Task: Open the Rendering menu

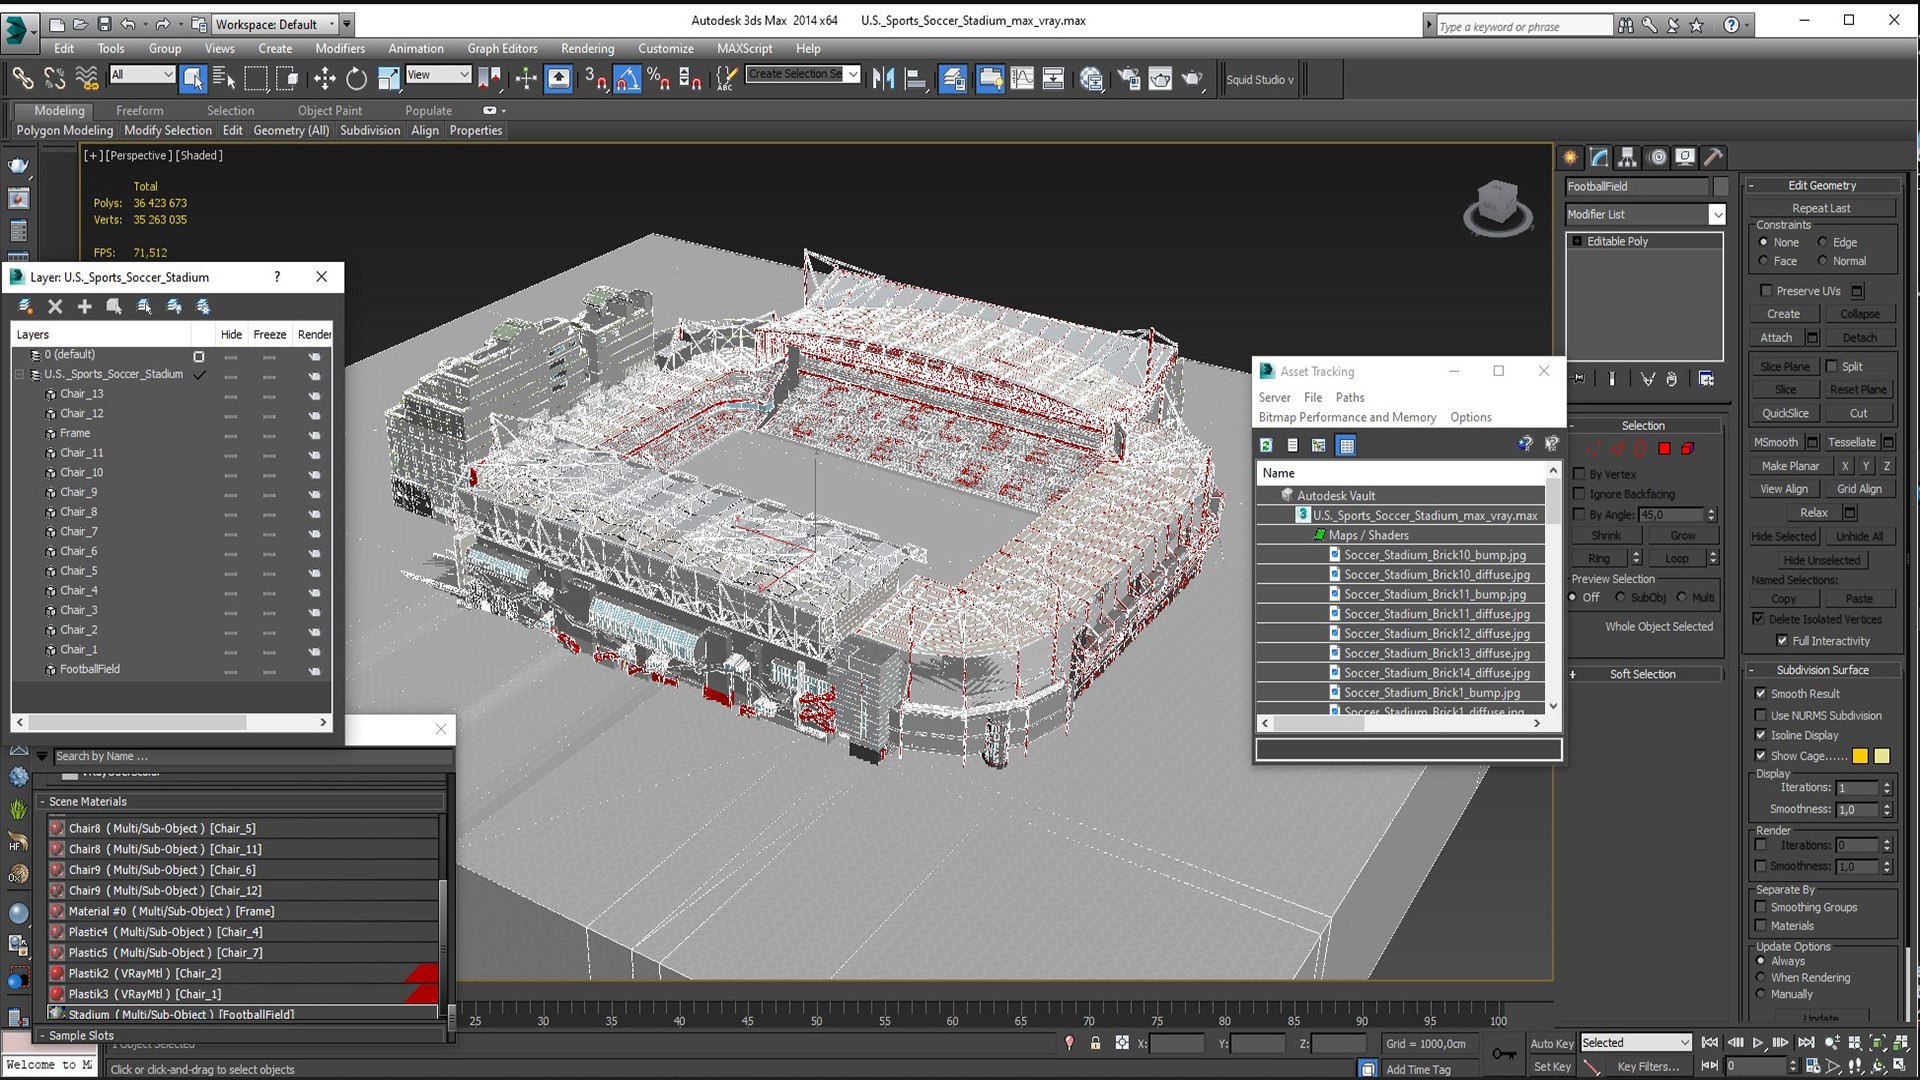Action: 587,48
